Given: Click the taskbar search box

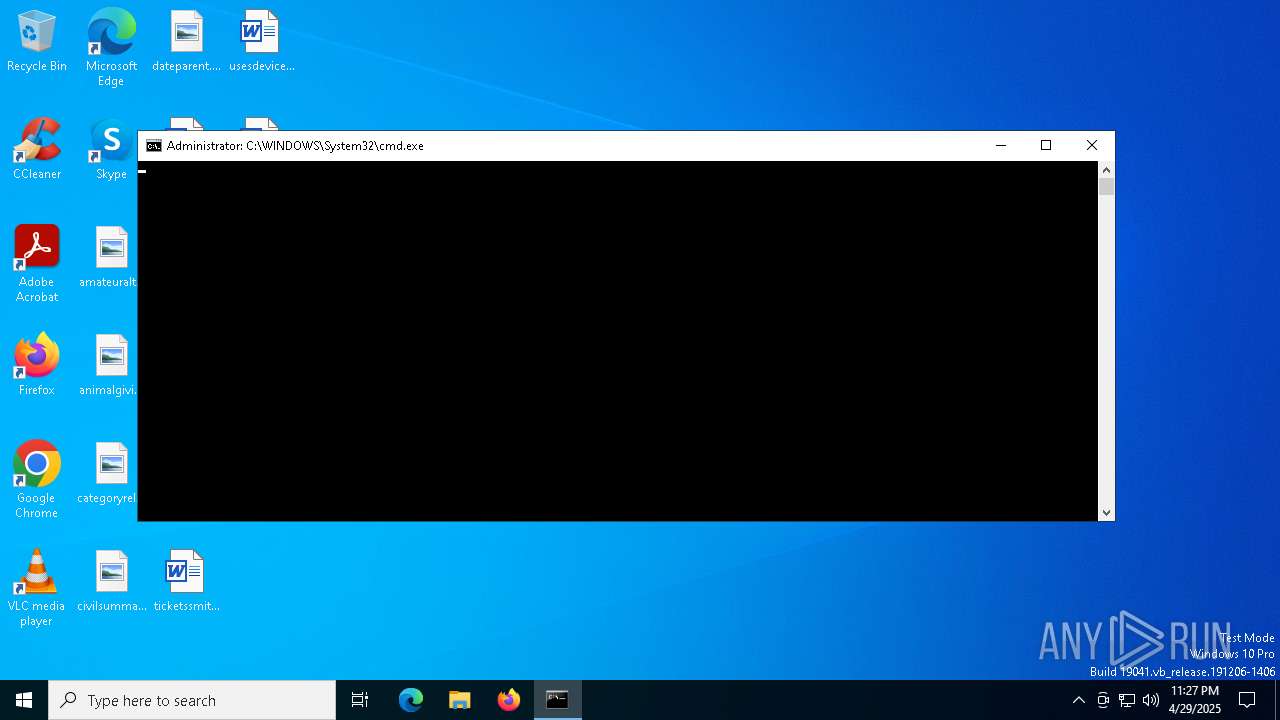Looking at the screenshot, I should pyautogui.click(x=192, y=700).
